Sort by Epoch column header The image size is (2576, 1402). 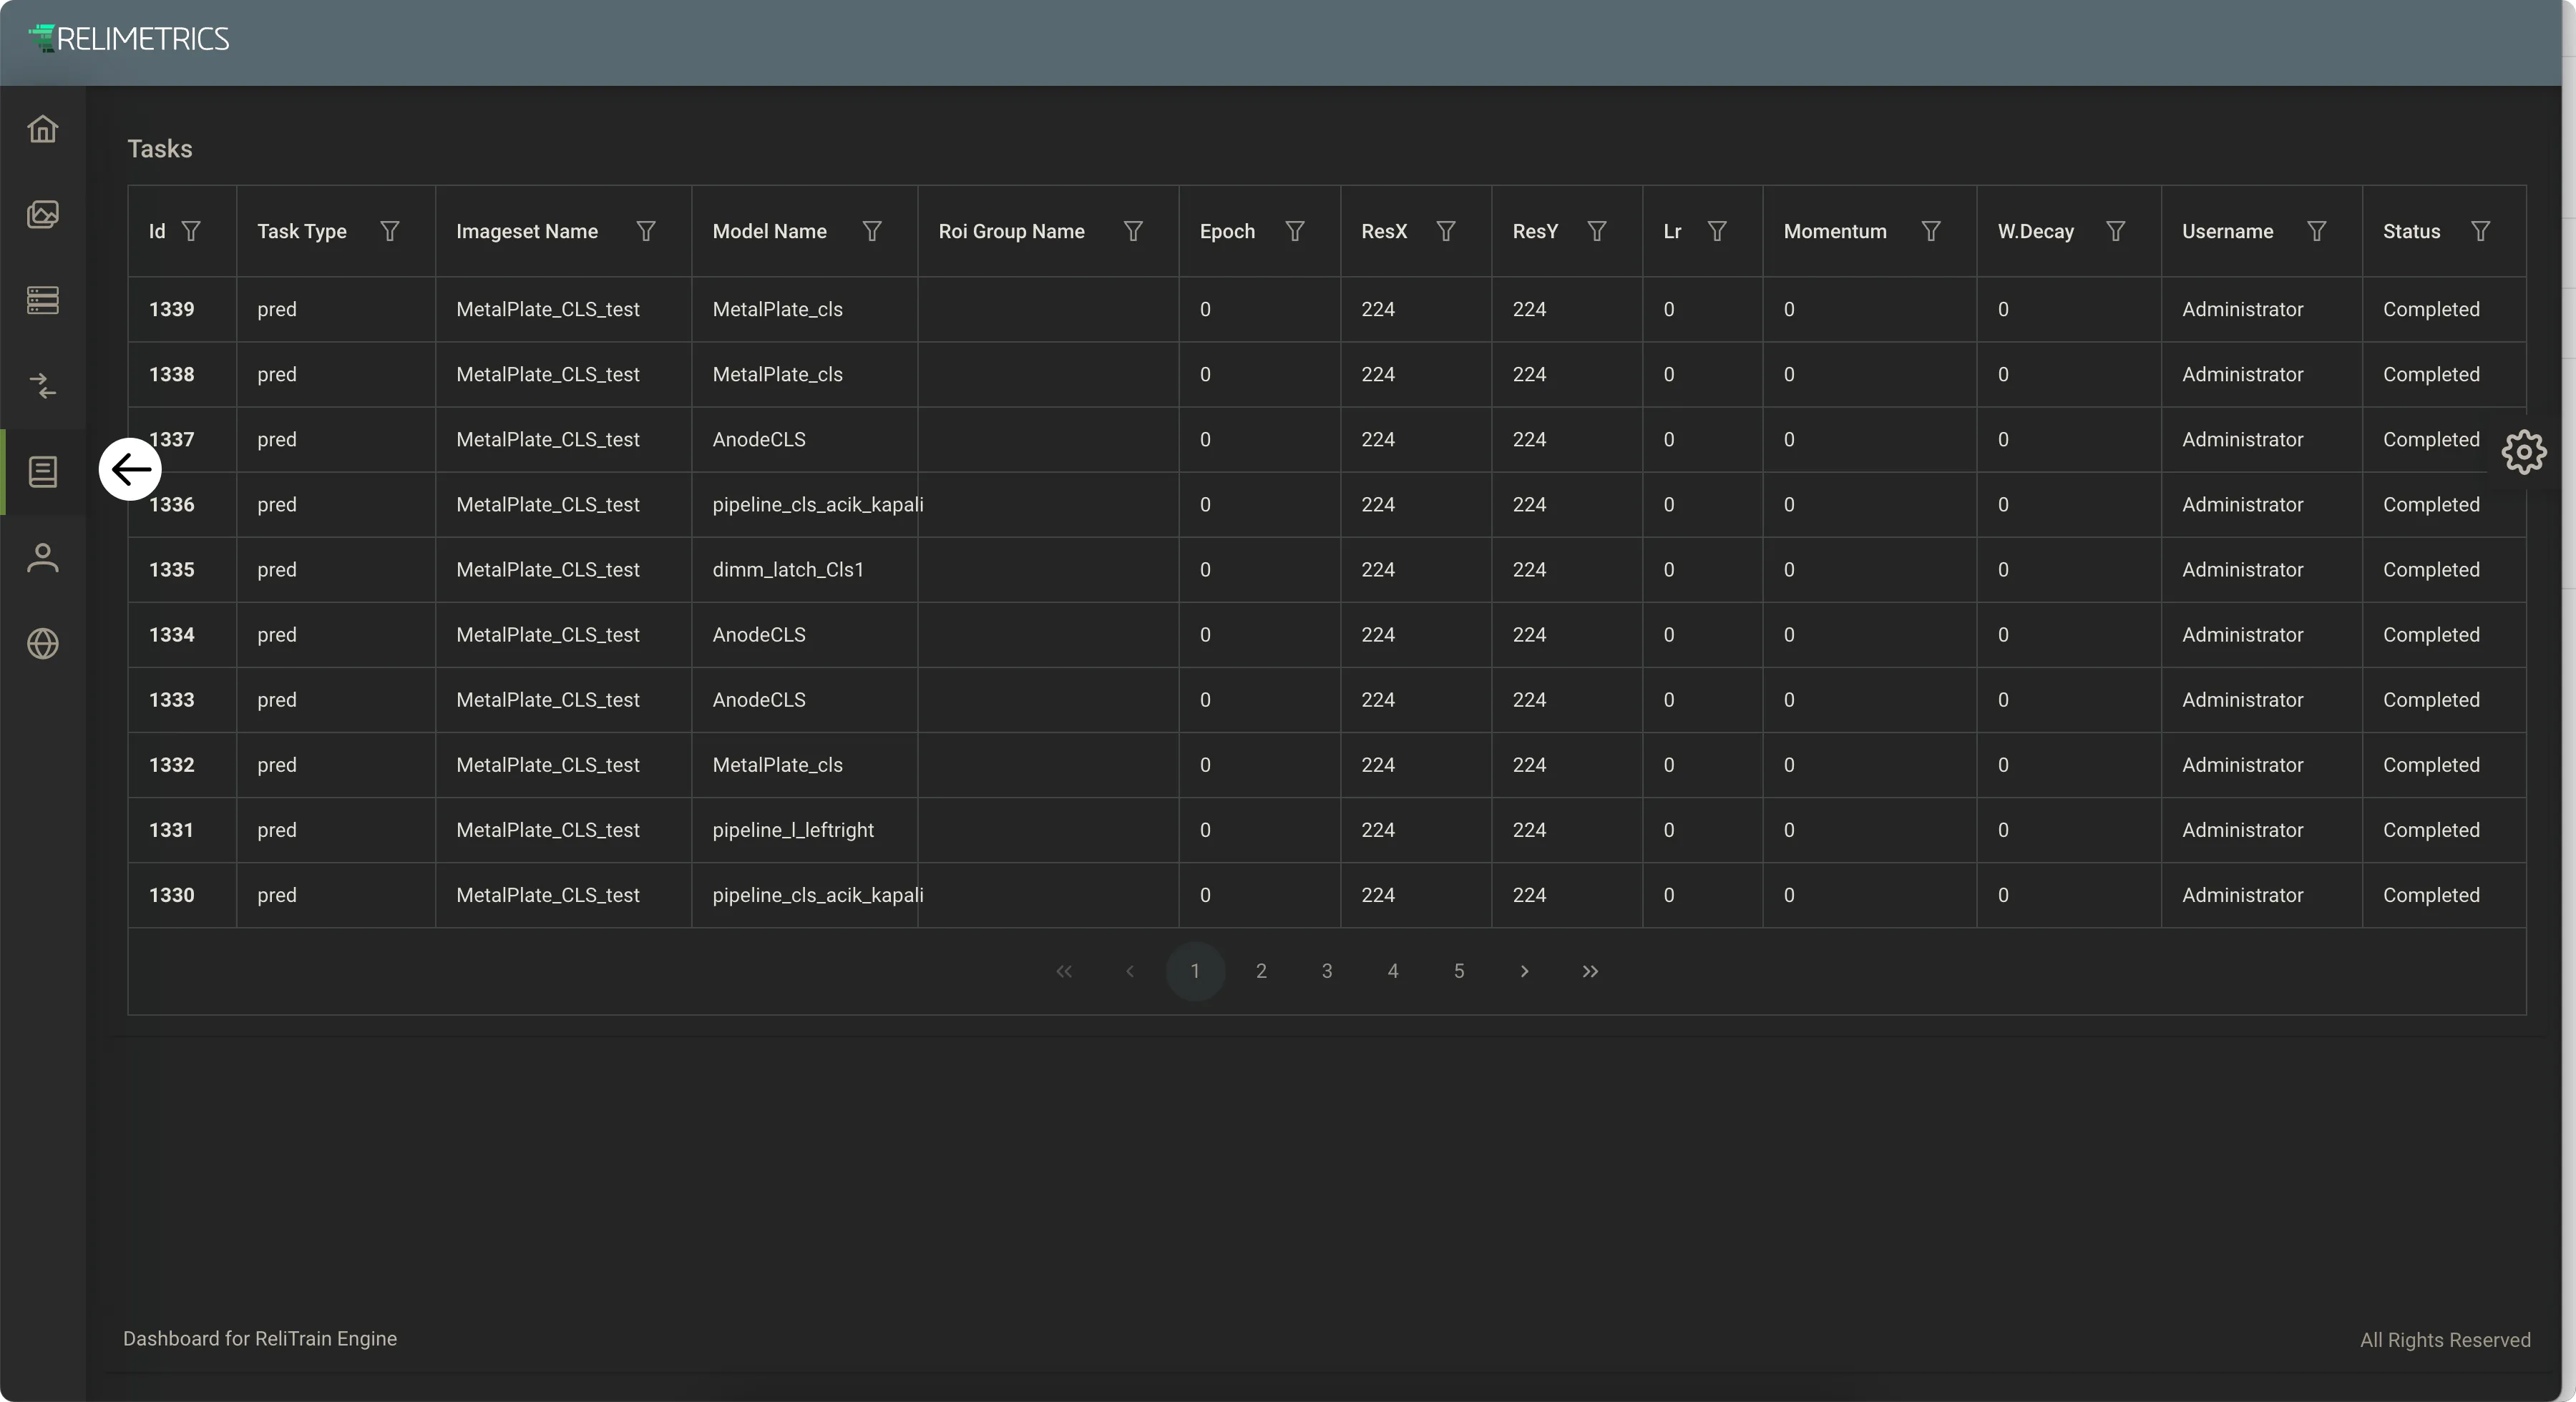click(1227, 231)
